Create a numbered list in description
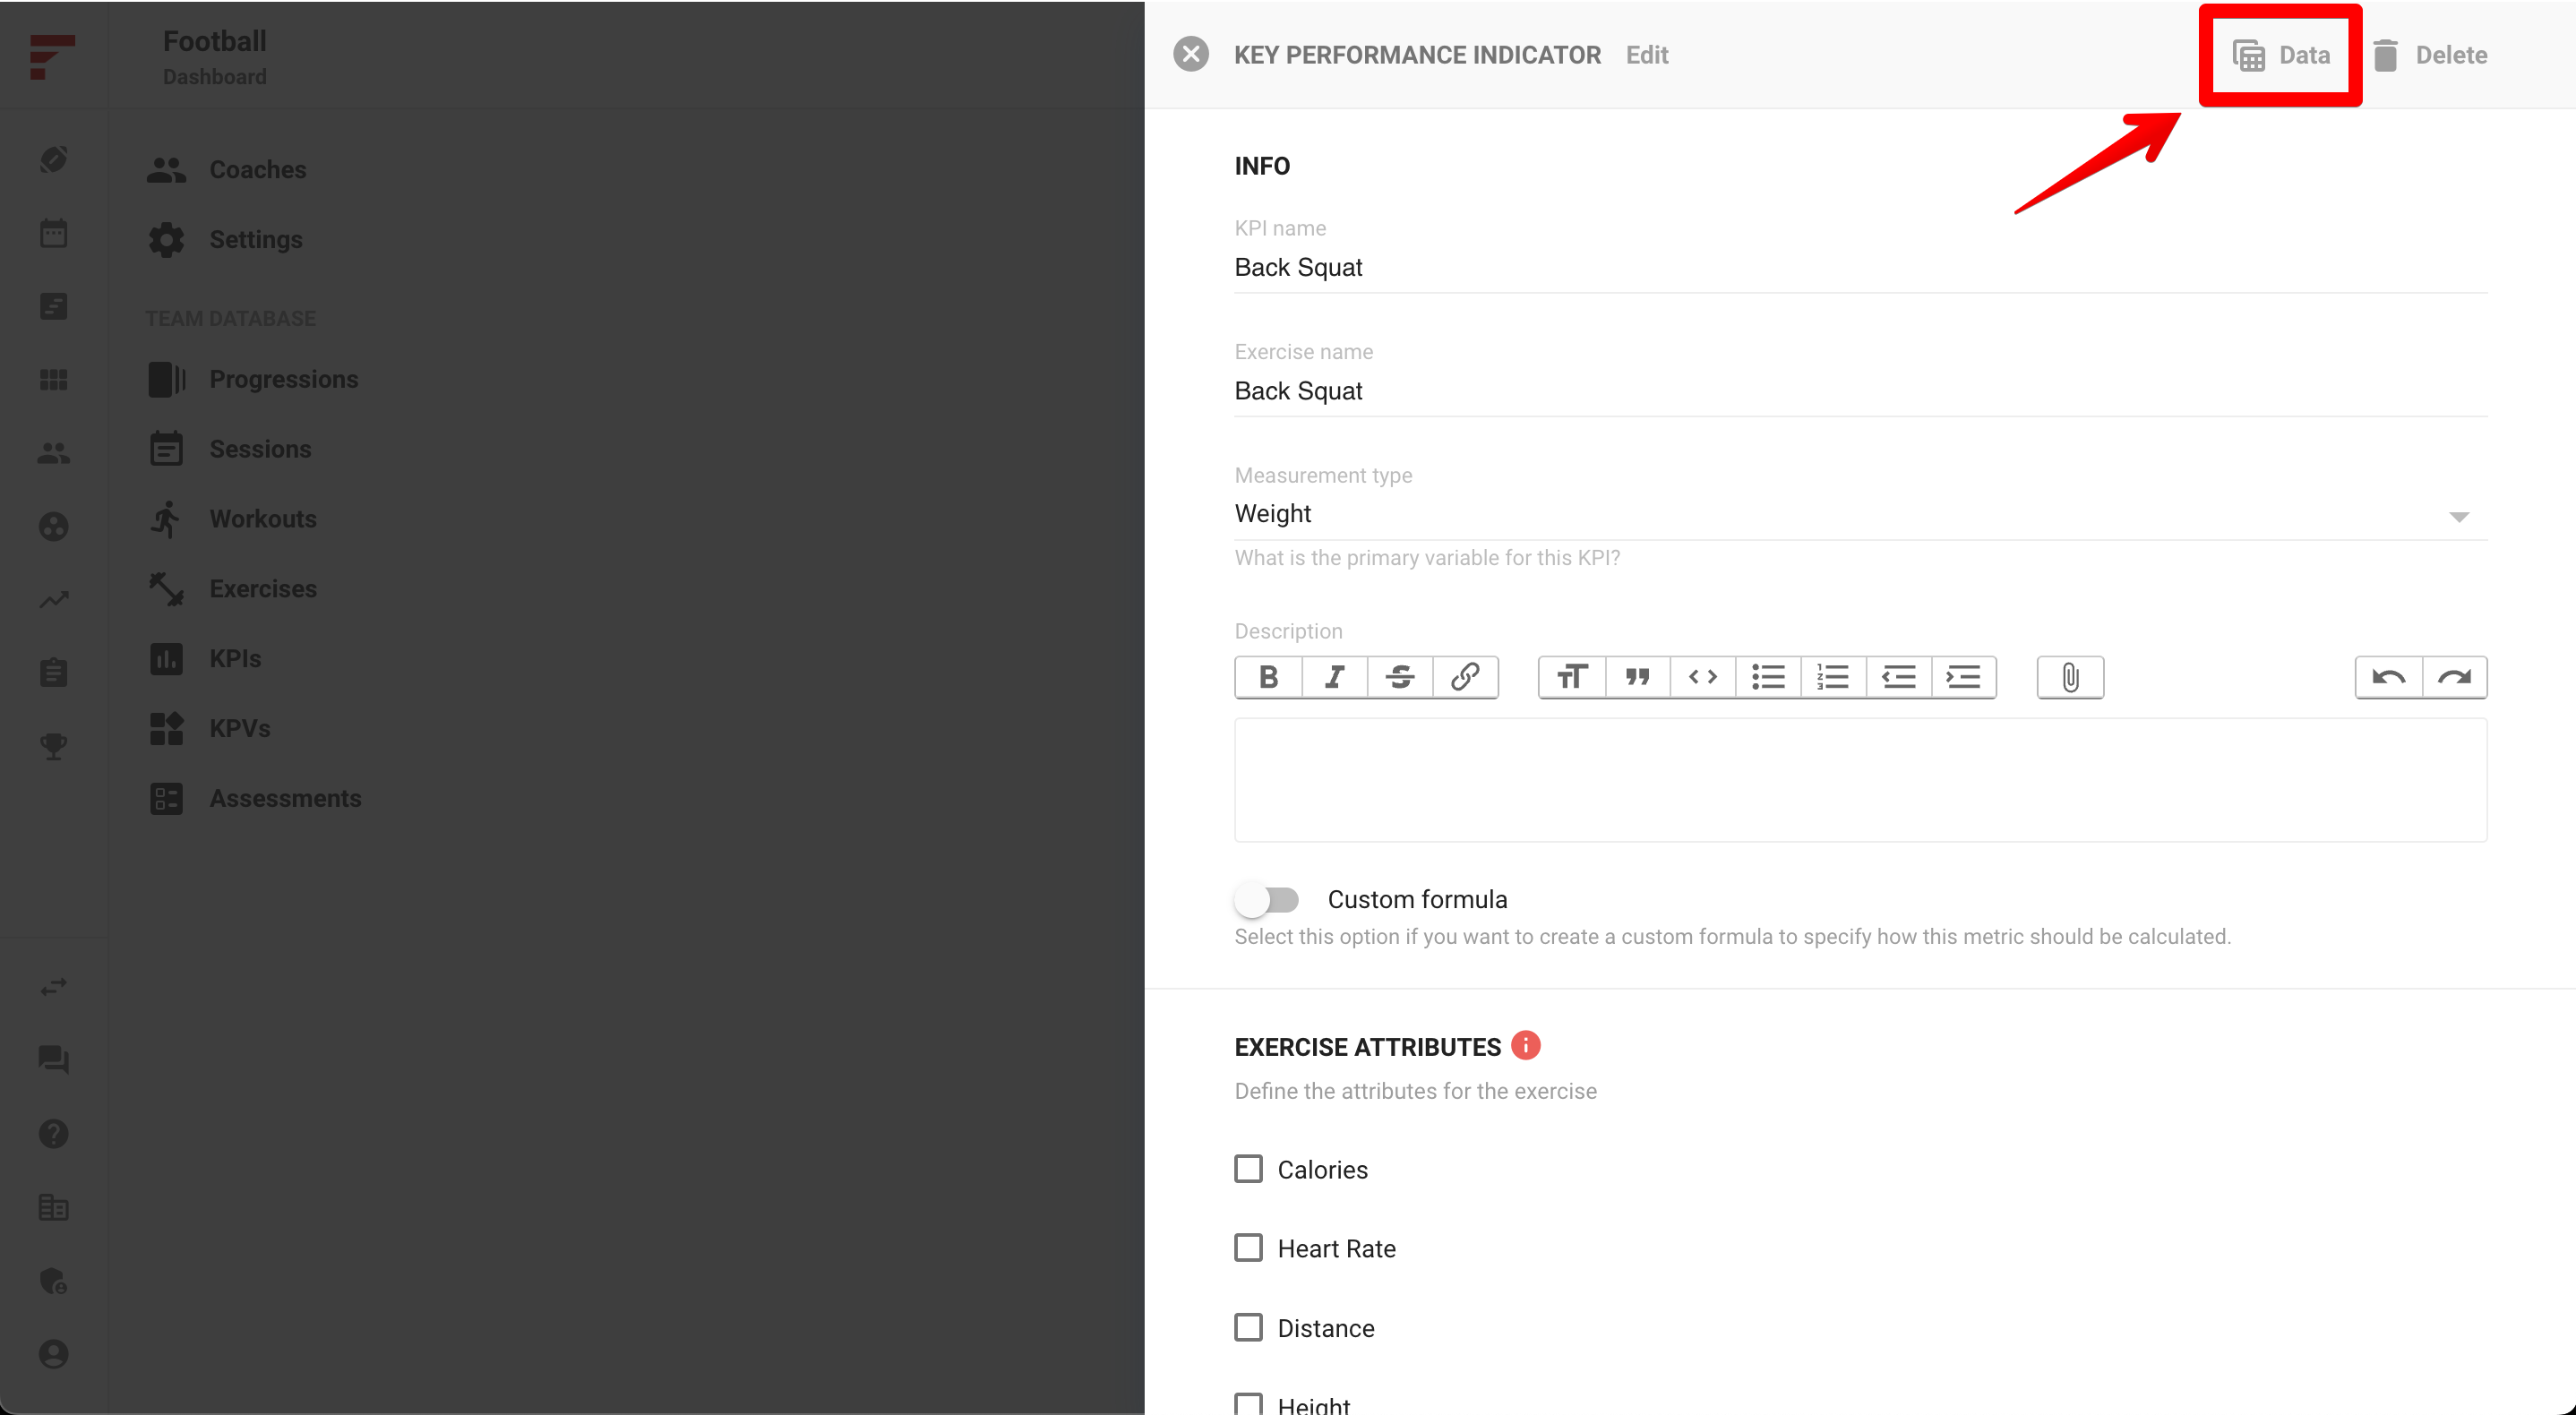 coord(1833,677)
